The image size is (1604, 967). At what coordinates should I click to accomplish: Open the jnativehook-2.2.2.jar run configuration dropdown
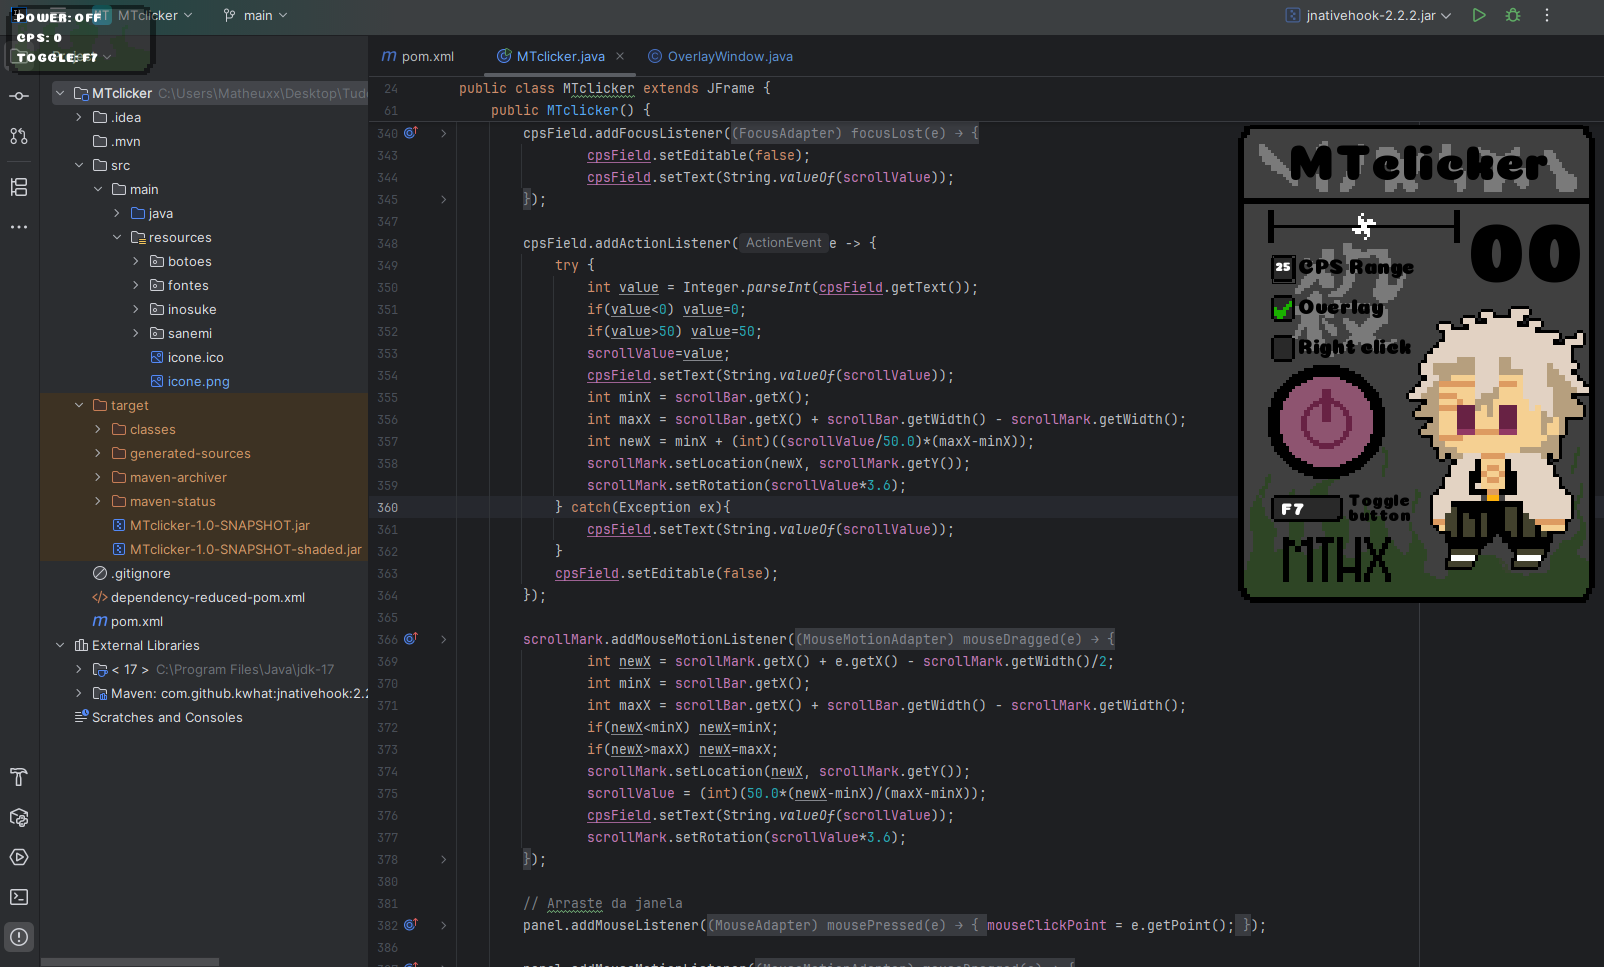click(x=1368, y=15)
